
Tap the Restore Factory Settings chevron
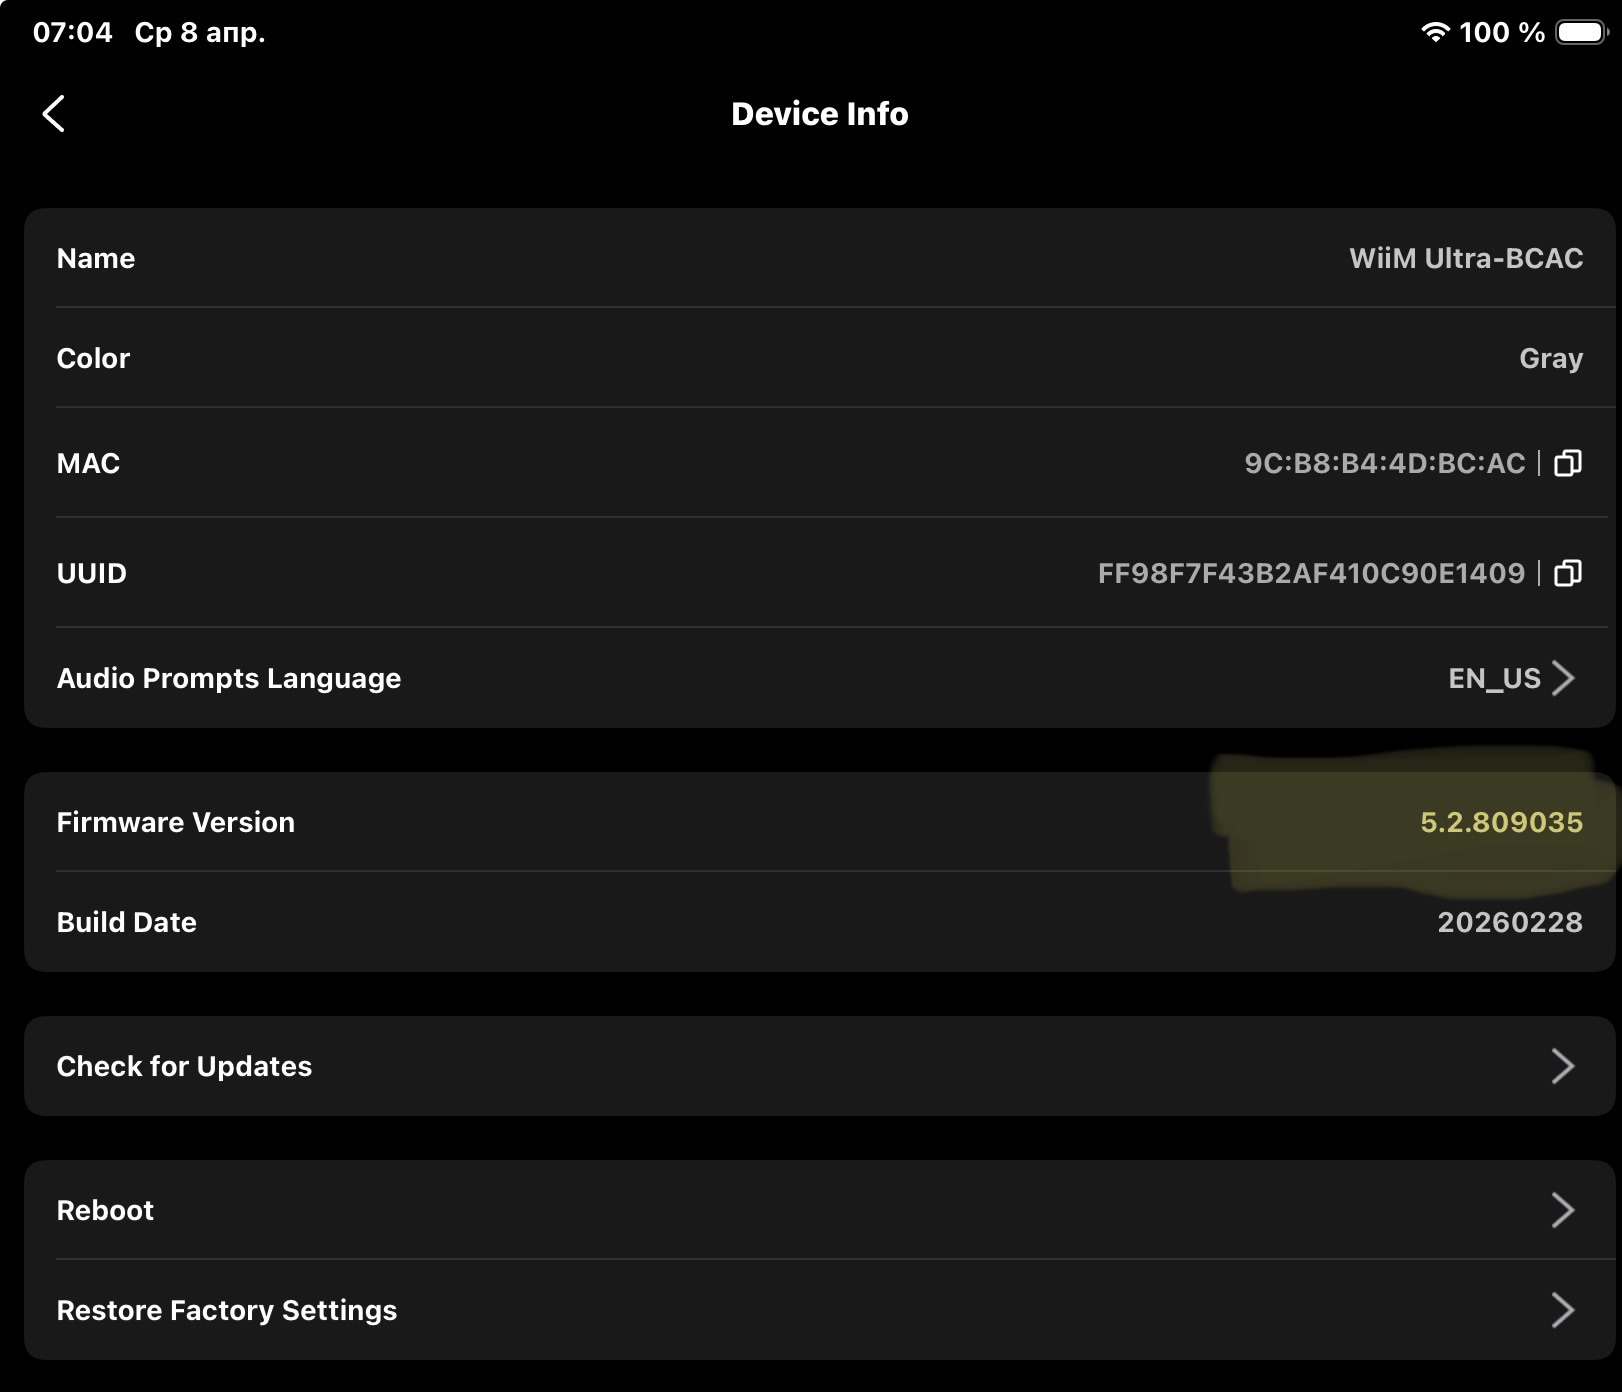click(1563, 1310)
